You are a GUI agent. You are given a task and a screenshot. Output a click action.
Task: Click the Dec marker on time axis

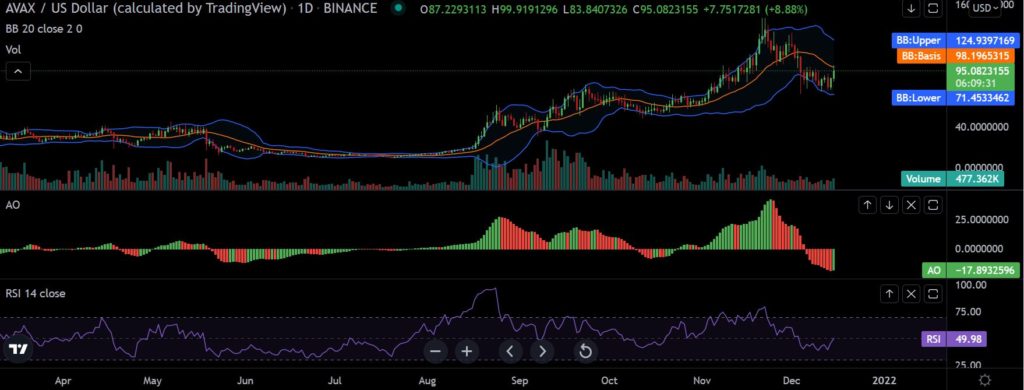tap(792, 380)
